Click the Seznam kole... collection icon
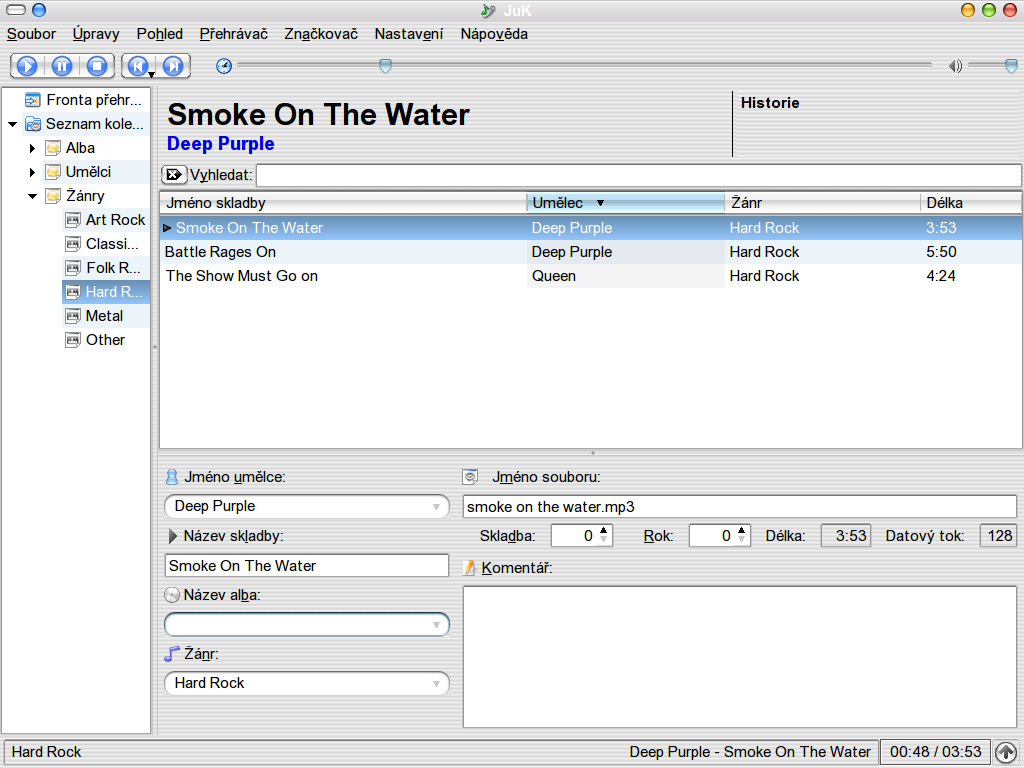 33,124
